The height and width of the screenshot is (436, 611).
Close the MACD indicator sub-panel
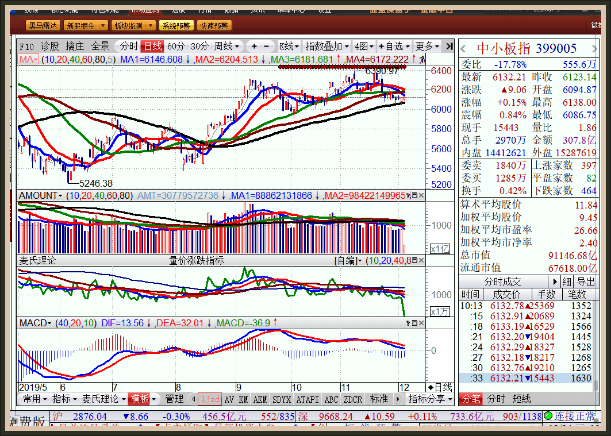click(421, 323)
